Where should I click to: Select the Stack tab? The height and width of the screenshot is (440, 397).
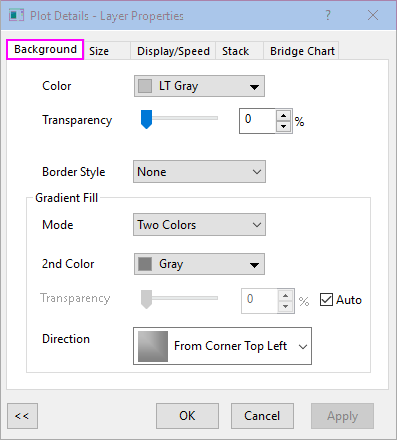click(x=239, y=51)
